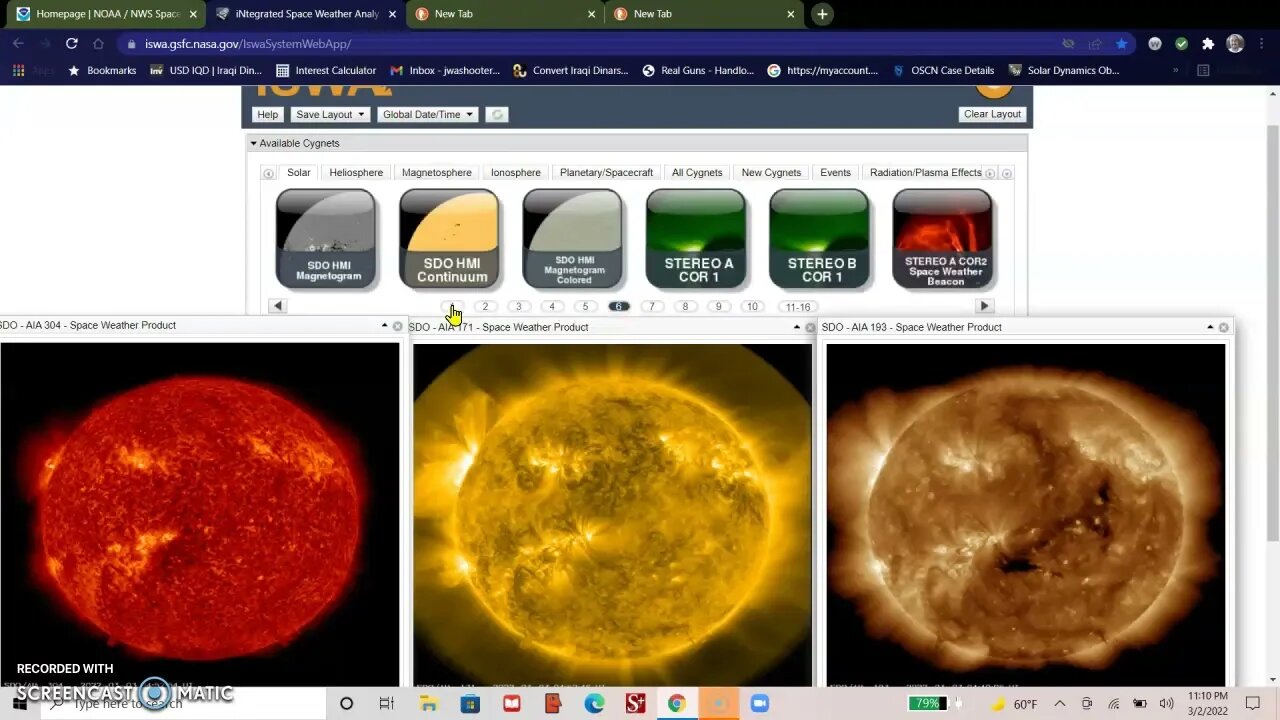The width and height of the screenshot is (1280, 720).
Task: Launch Microsoft Edge from the taskbar
Action: [x=594, y=704]
